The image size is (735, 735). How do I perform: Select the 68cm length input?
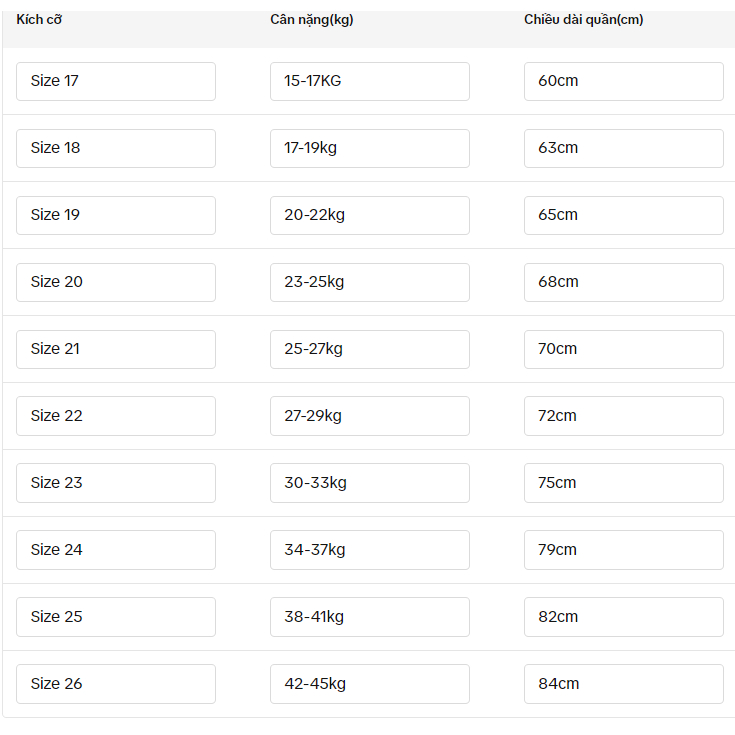624,282
